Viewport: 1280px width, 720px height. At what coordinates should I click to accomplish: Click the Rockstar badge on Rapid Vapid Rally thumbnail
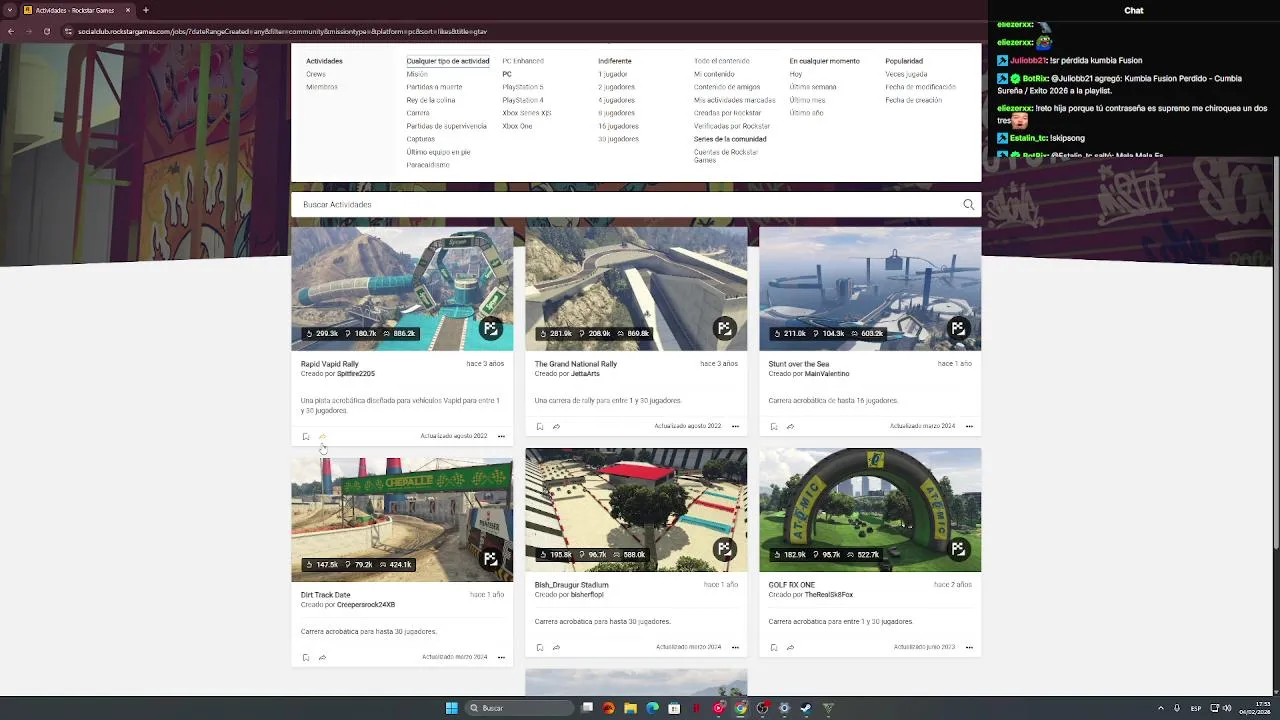(490, 328)
